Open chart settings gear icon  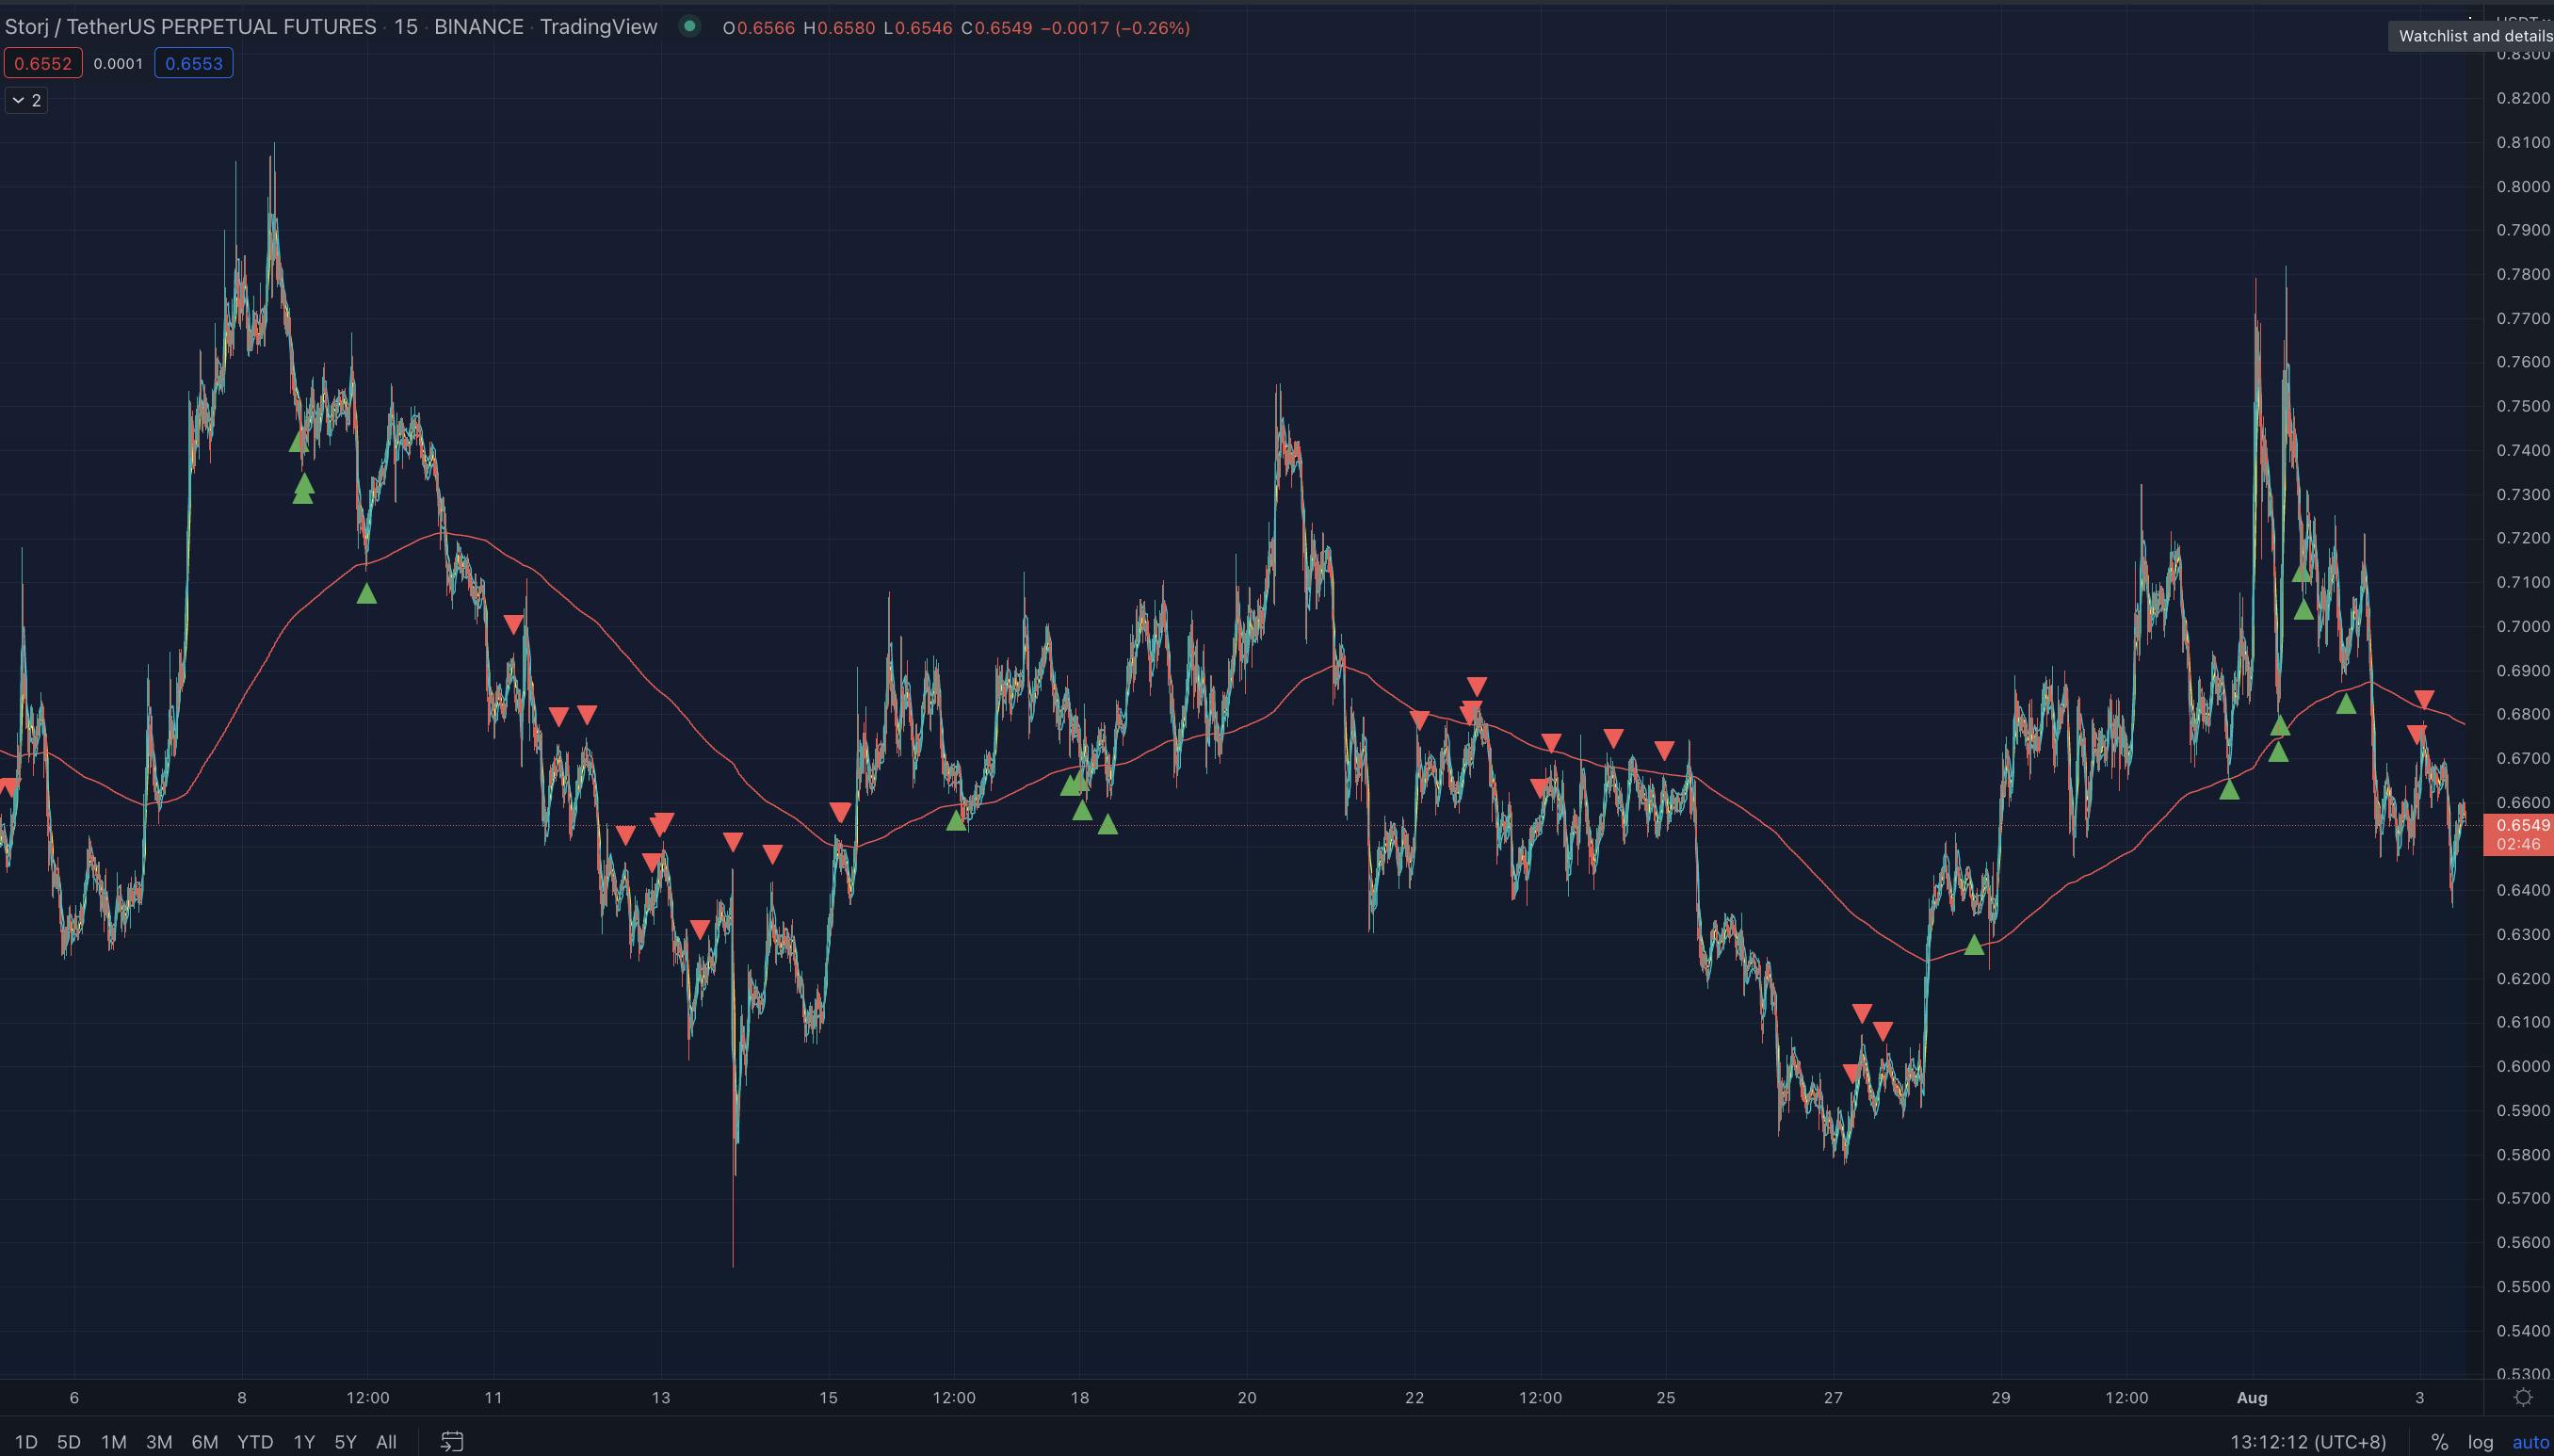click(x=2523, y=1397)
